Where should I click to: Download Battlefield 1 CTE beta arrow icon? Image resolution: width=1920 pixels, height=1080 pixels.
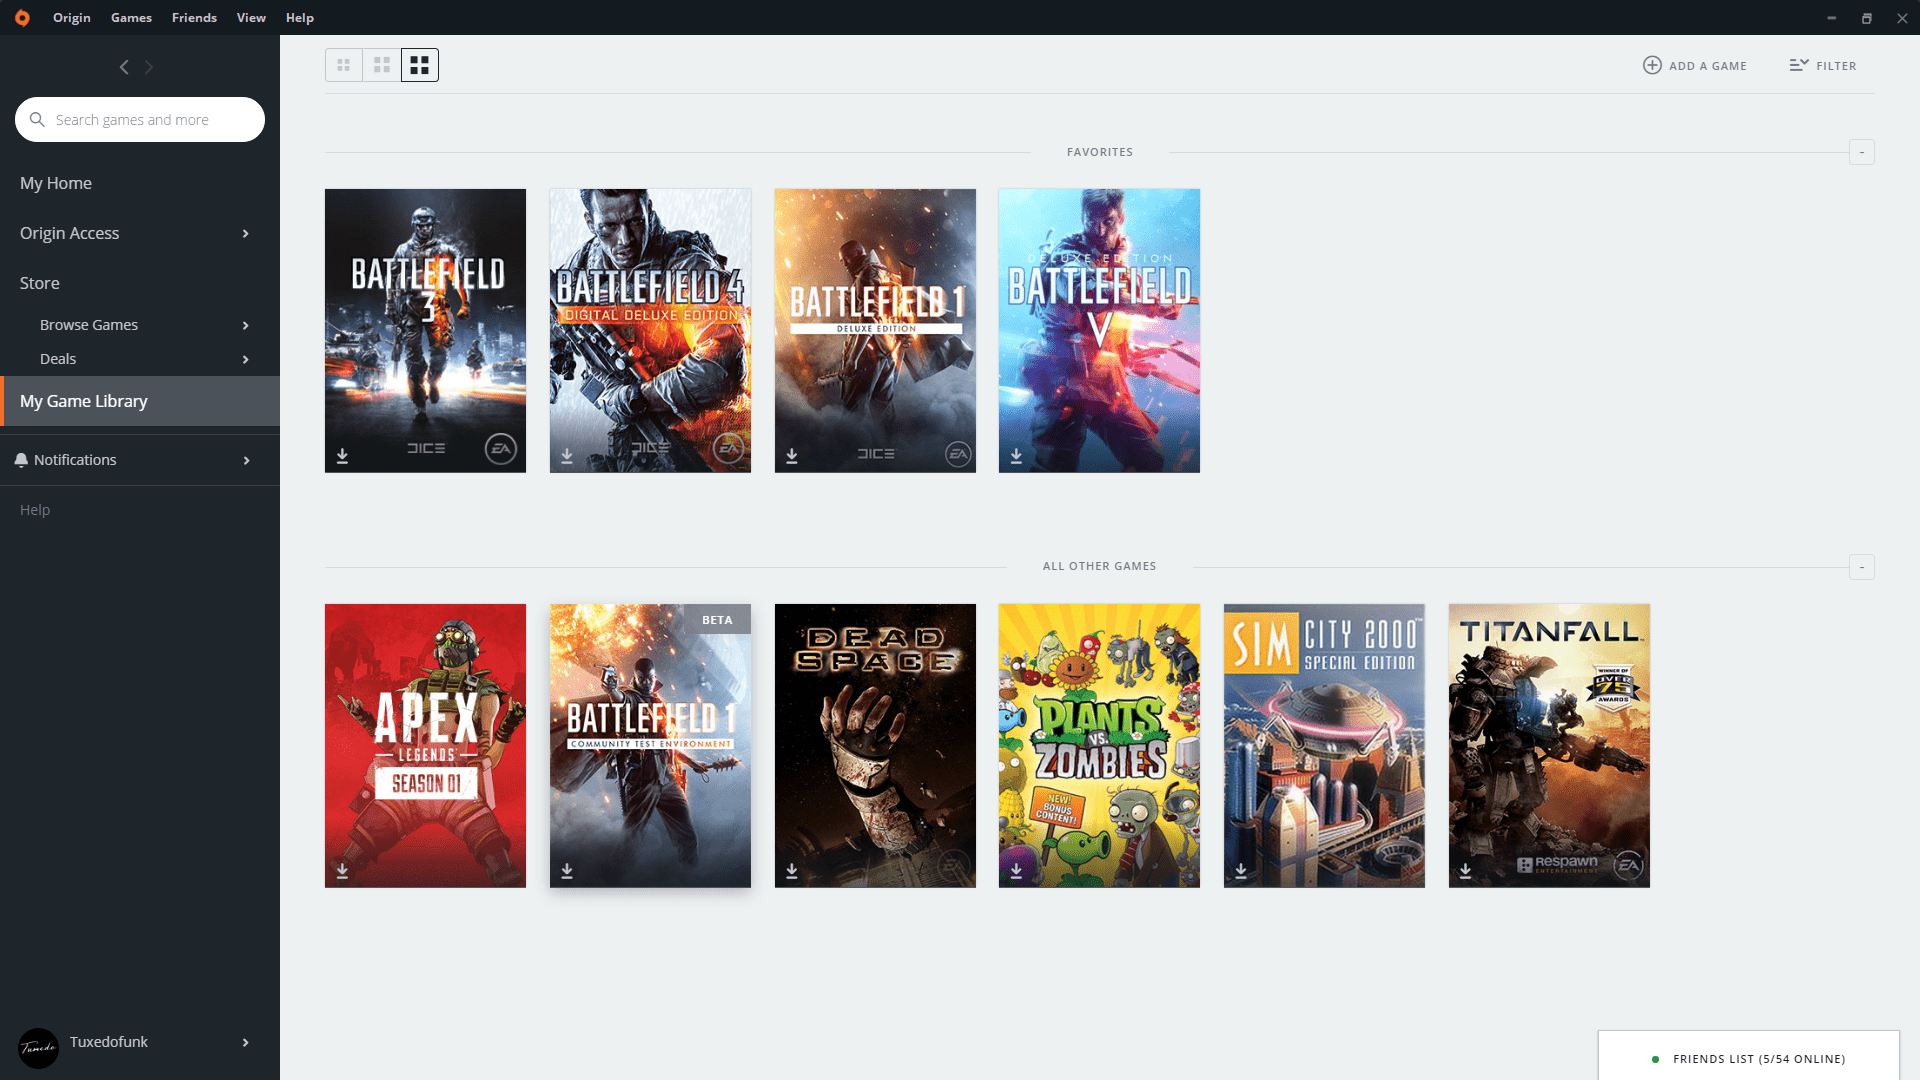coord(567,871)
